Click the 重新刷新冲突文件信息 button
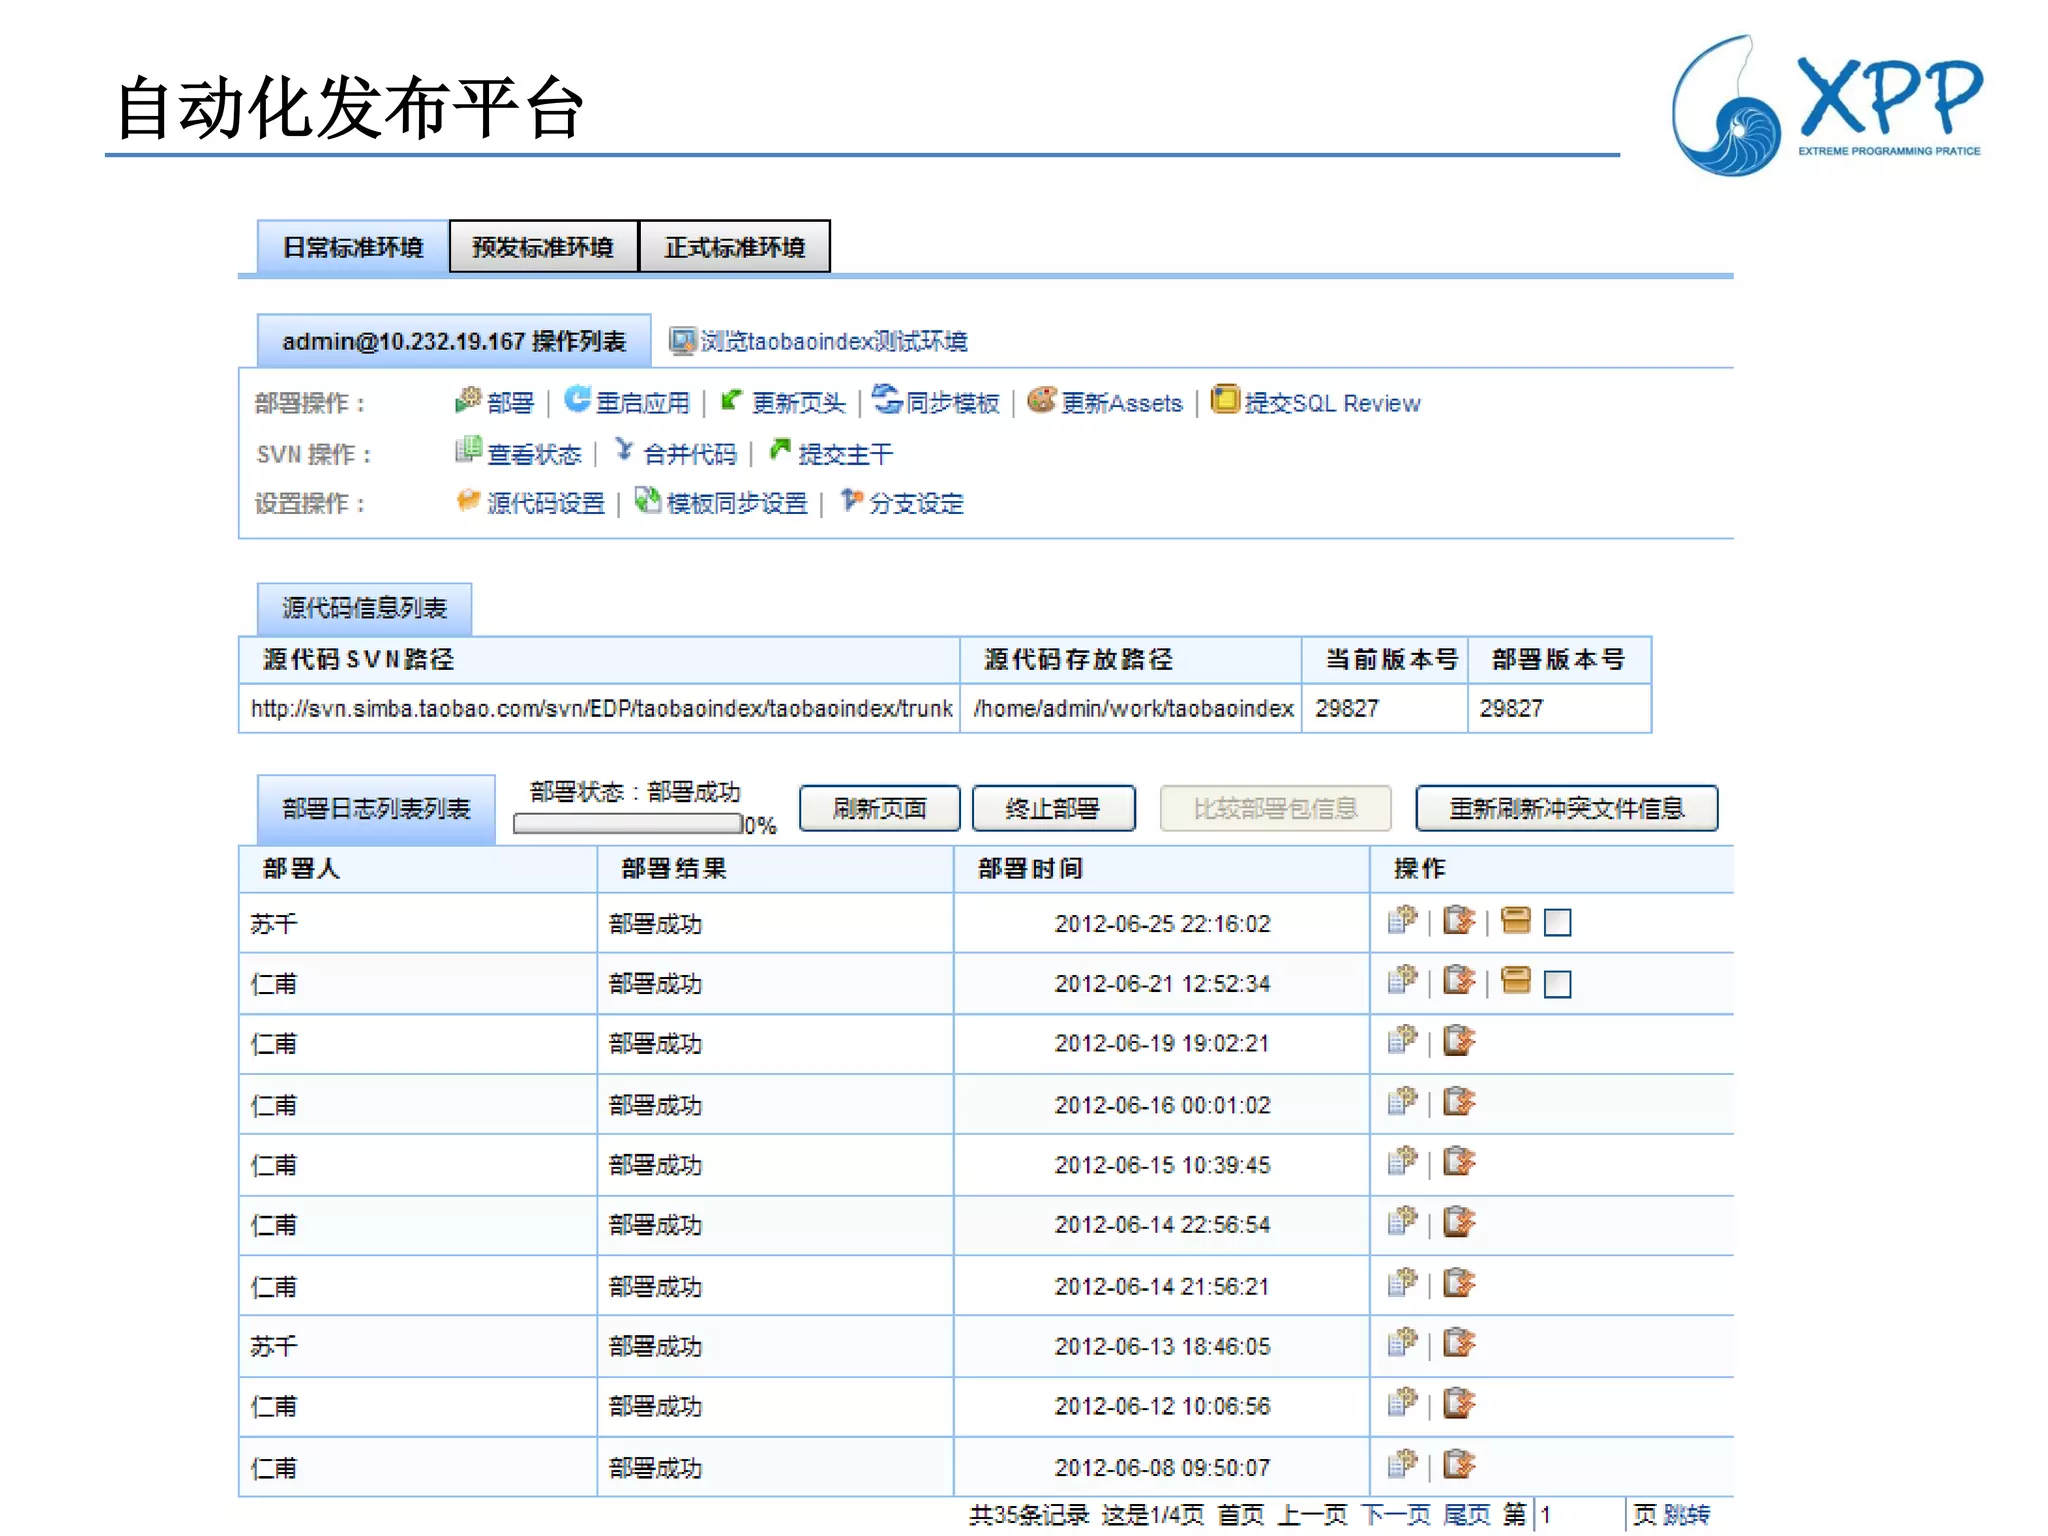Viewport: 2048px width, 1536px height. [x=1567, y=808]
